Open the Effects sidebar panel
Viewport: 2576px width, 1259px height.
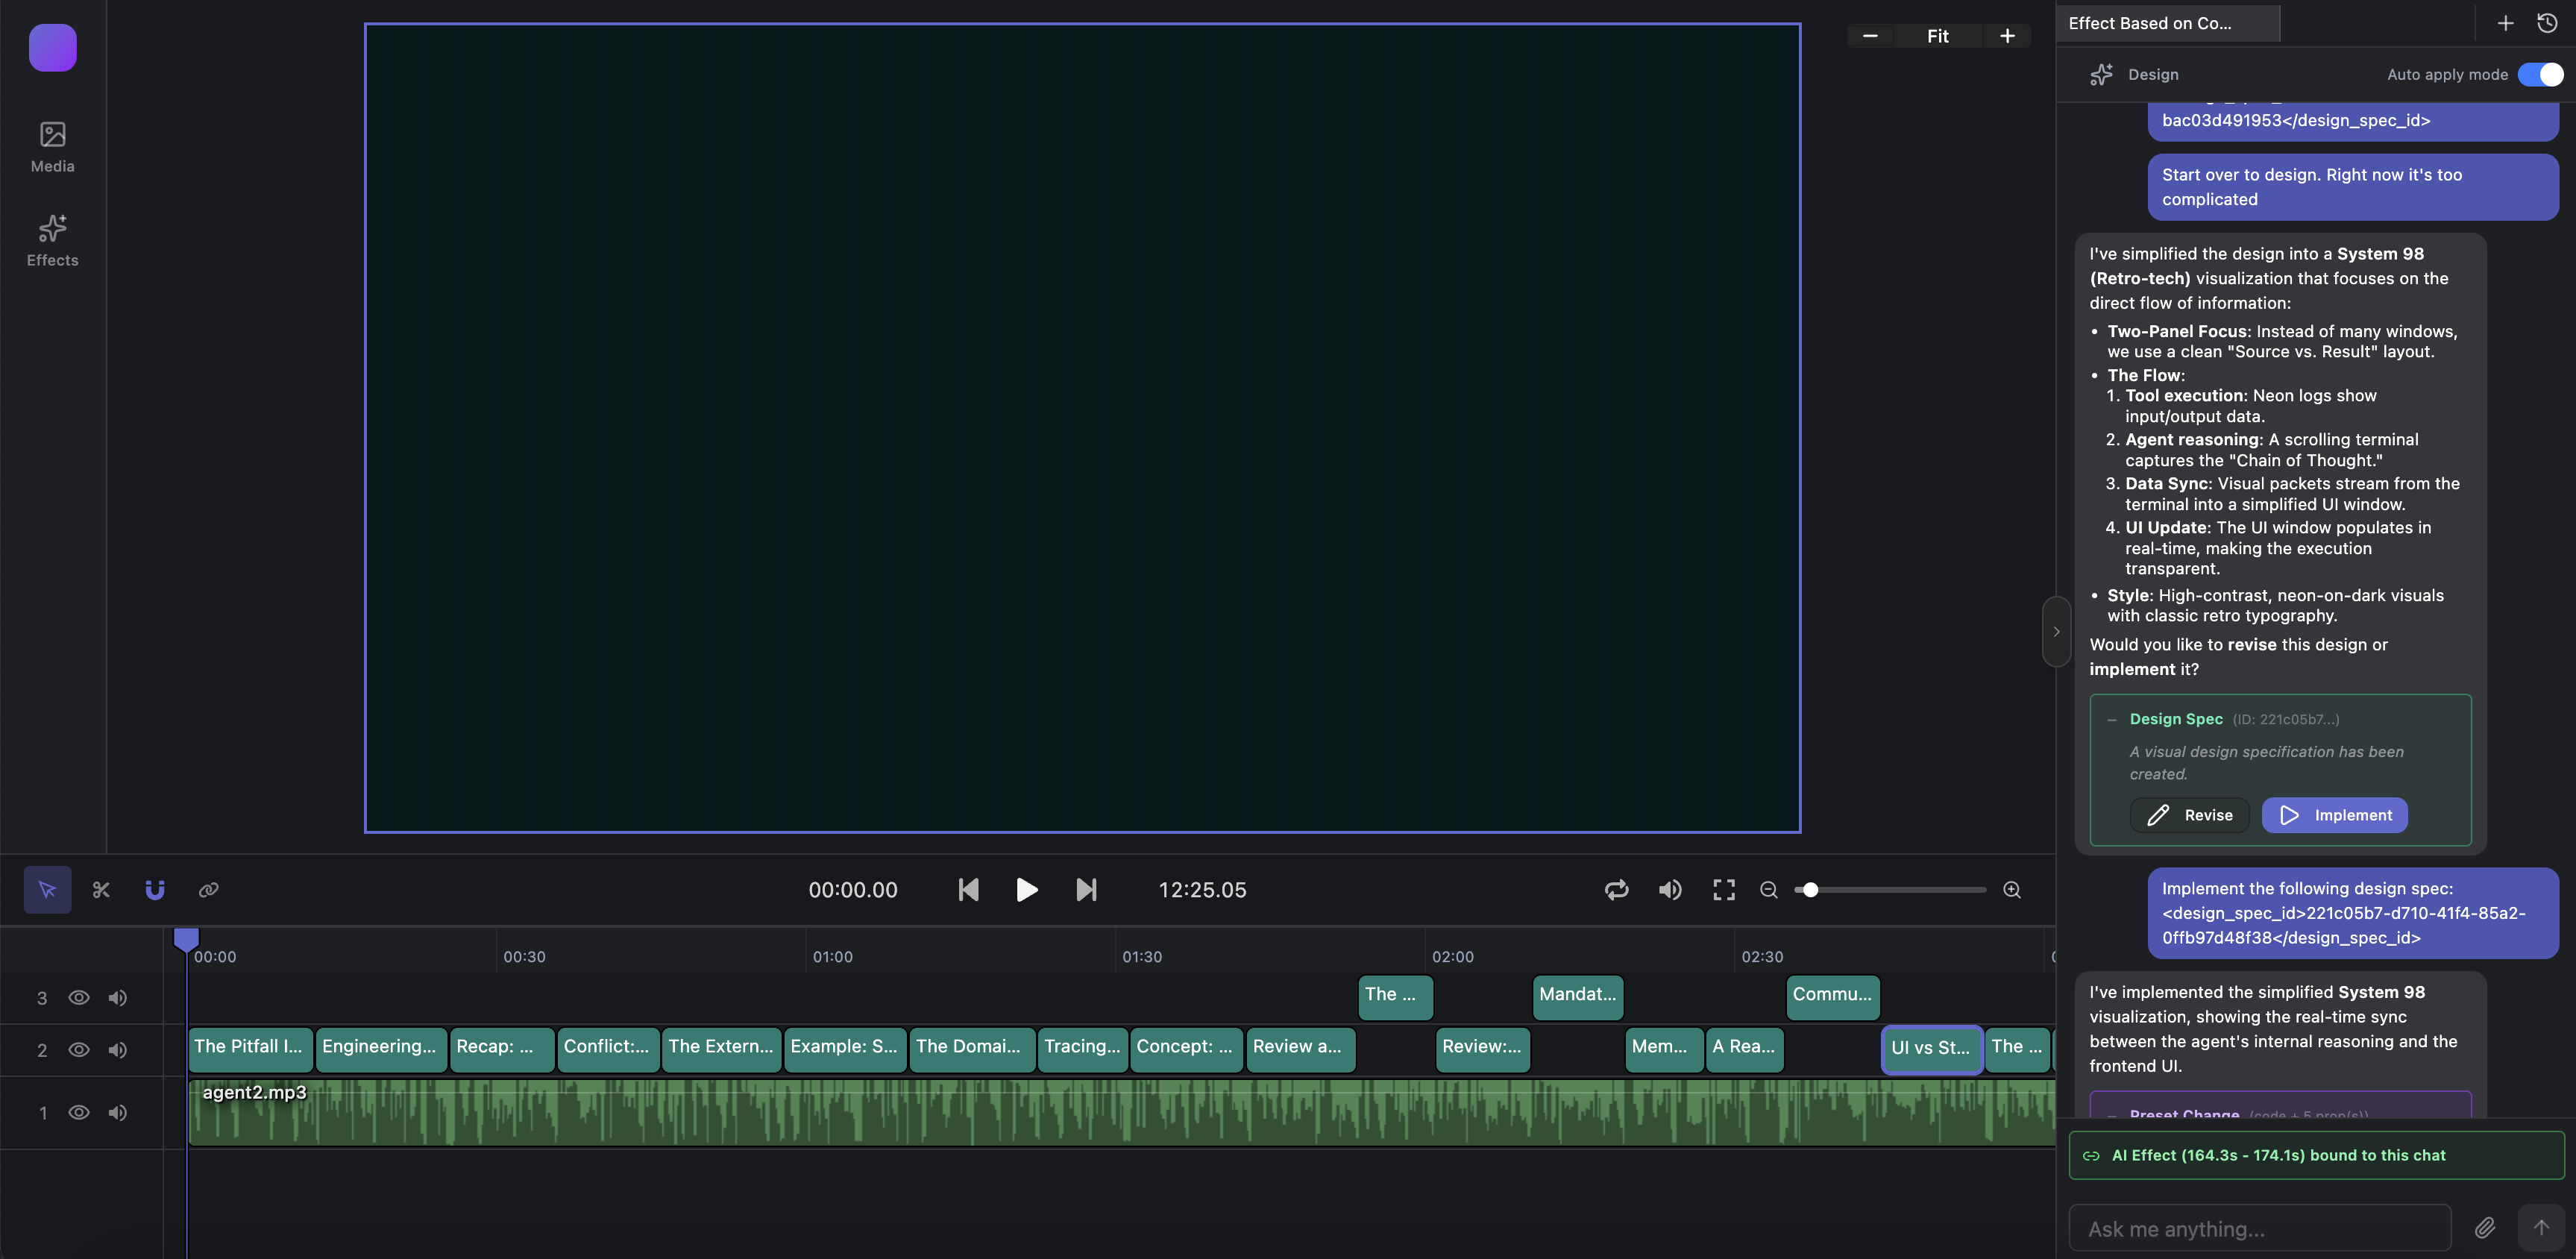pyautogui.click(x=52, y=241)
